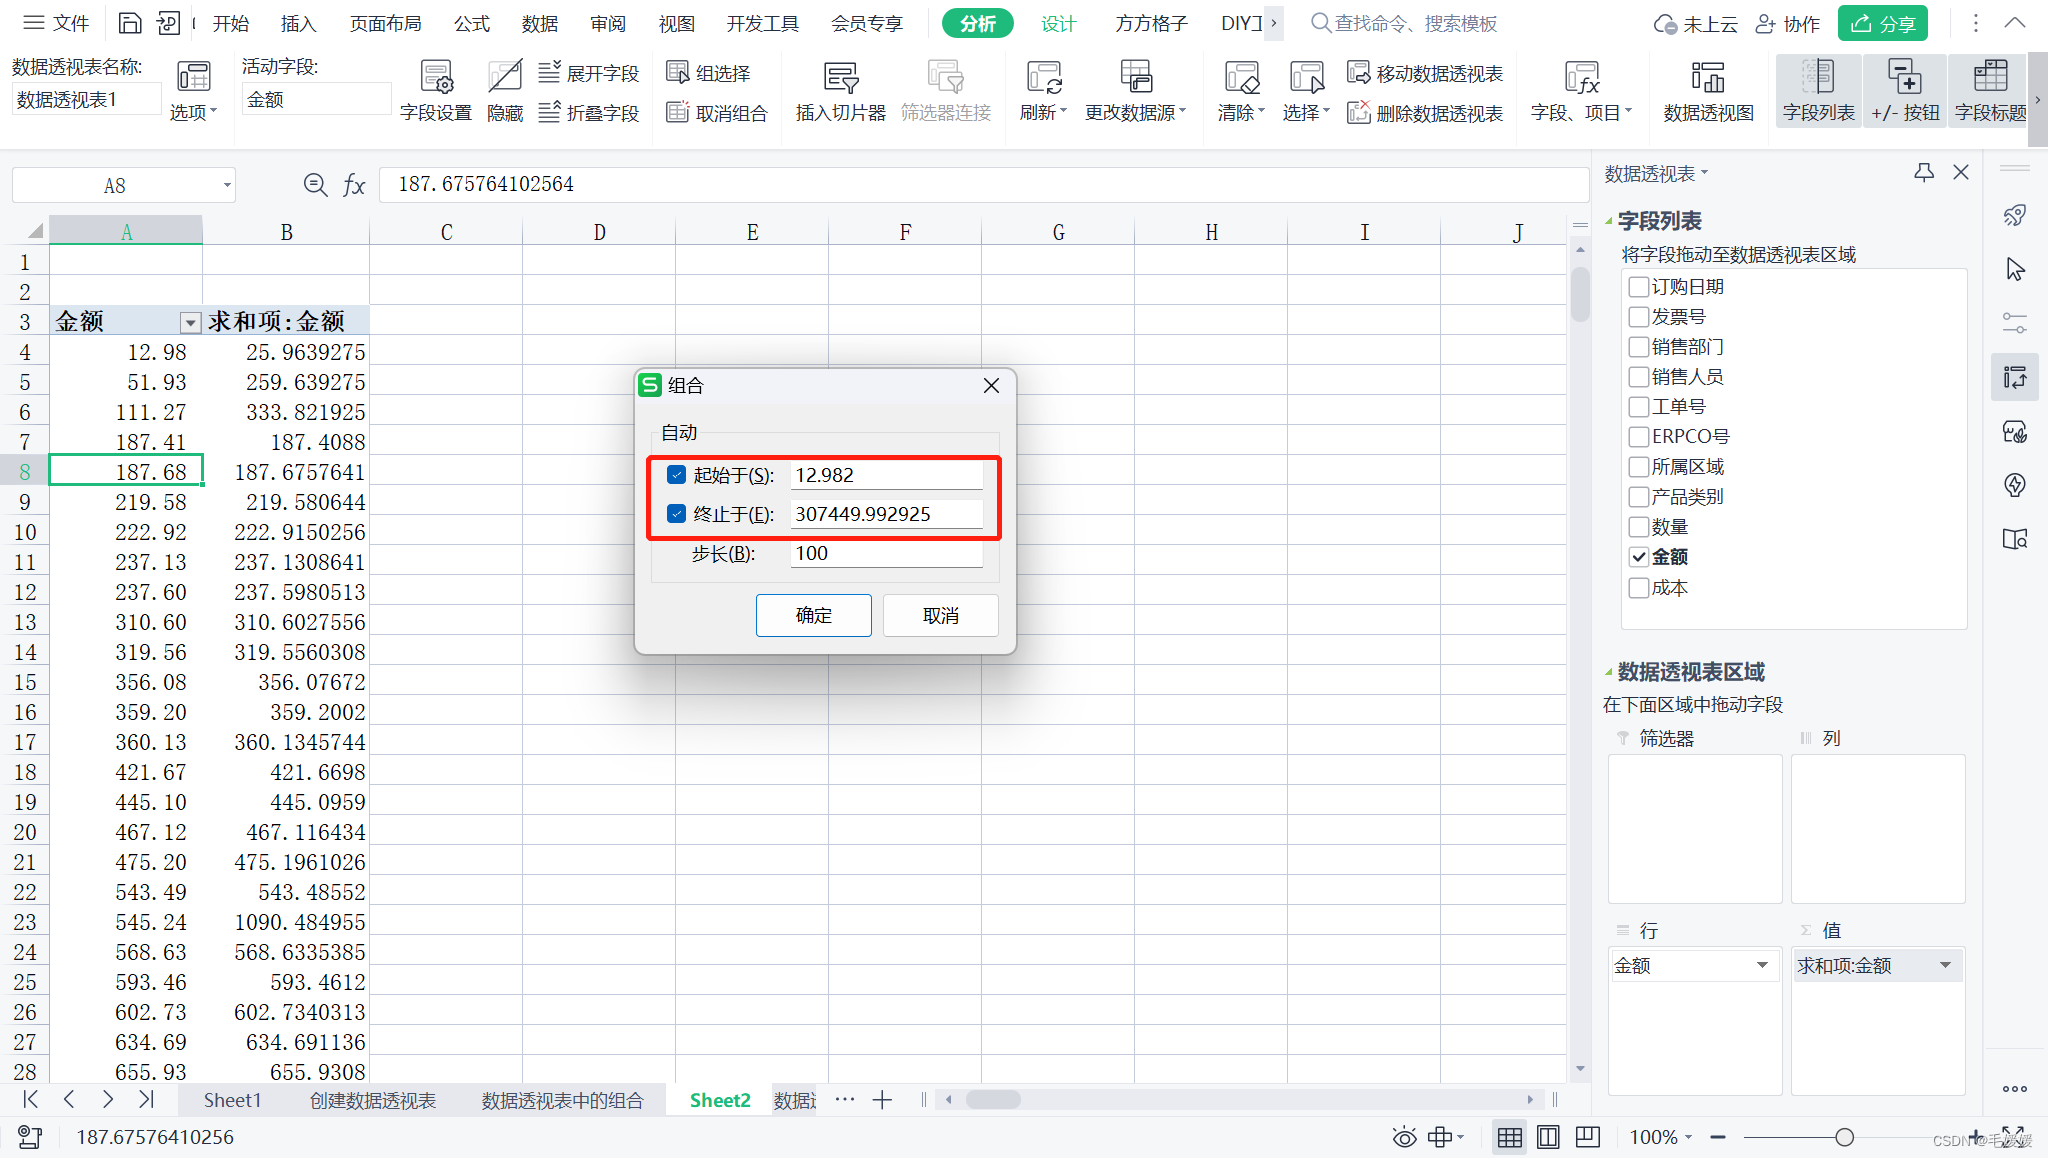
Task: Open the 公式 ribbon tab
Action: [x=471, y=23]
